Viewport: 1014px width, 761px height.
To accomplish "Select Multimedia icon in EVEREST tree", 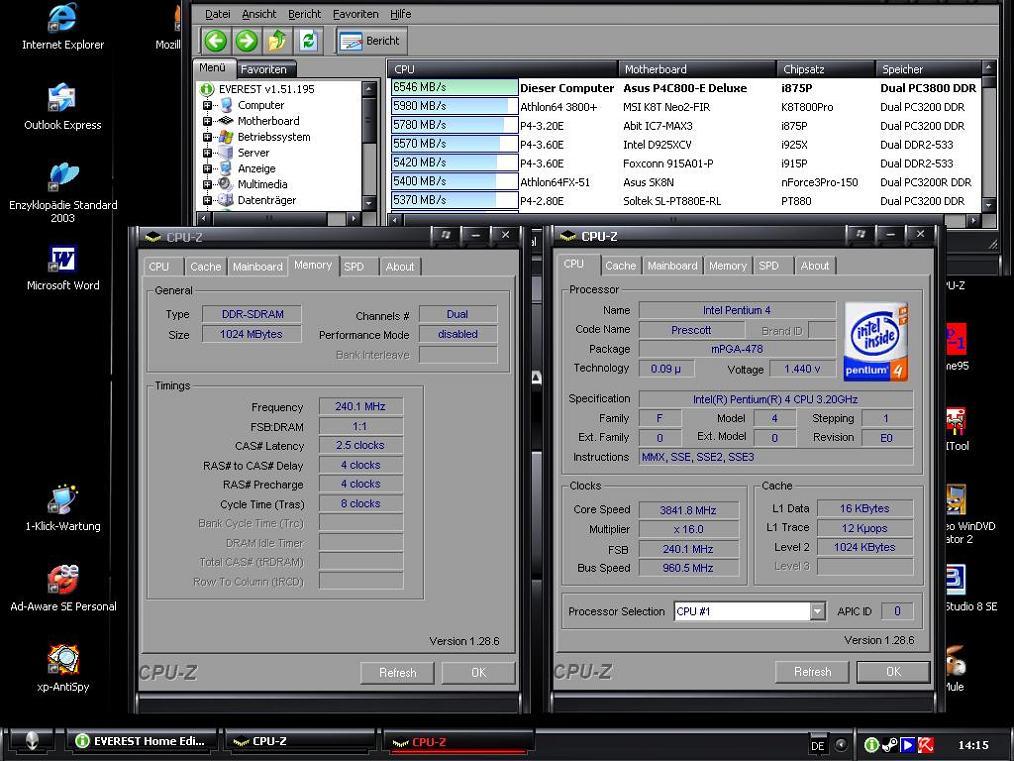I will click(226, 184).
